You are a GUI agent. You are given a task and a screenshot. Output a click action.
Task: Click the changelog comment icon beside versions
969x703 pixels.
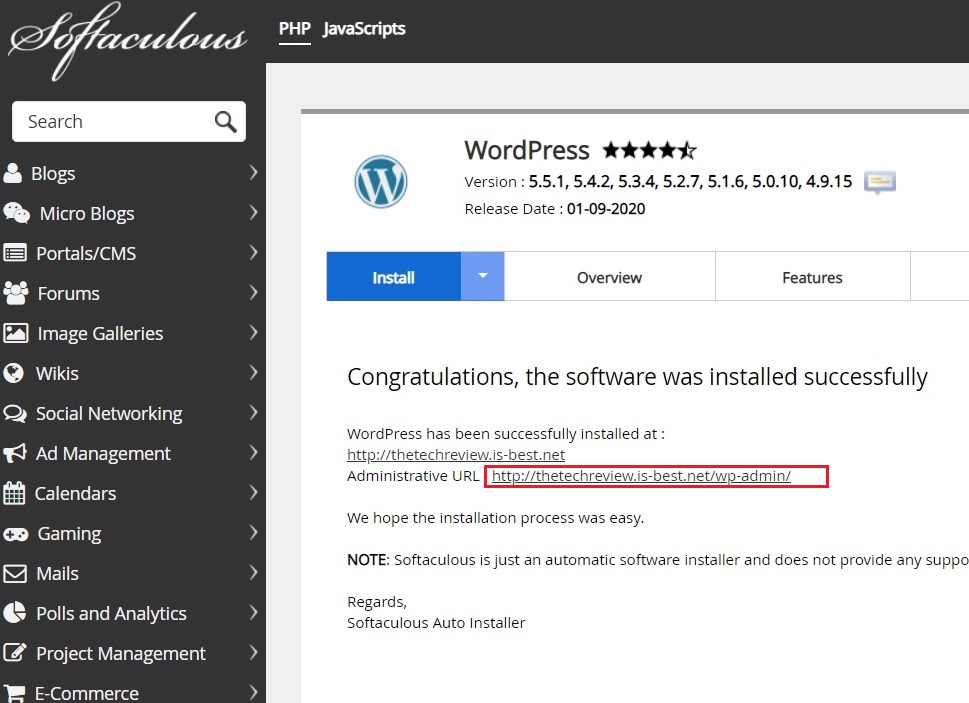coord(880,182)
